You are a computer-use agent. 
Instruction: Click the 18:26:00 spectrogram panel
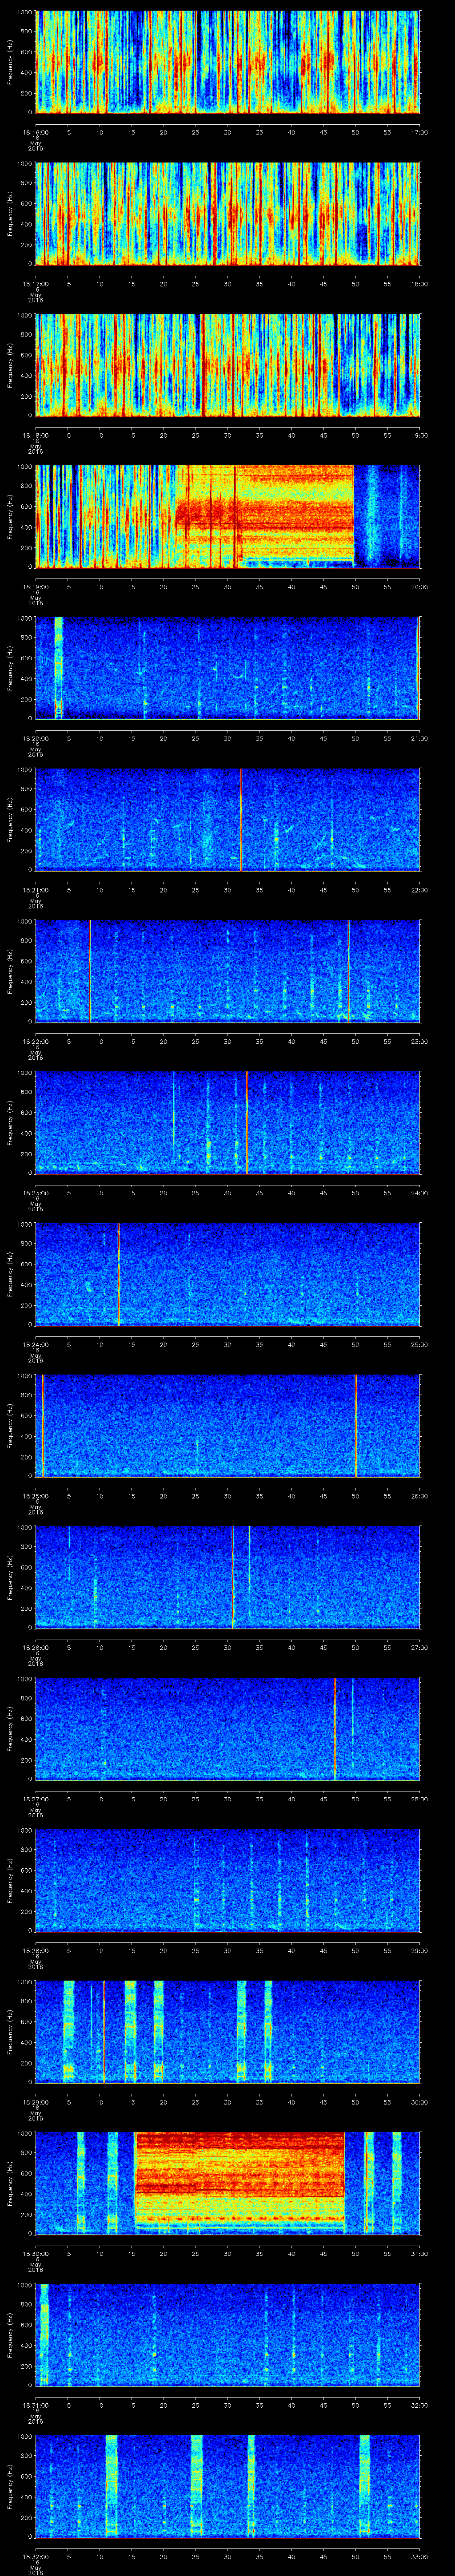(228, 1577)
